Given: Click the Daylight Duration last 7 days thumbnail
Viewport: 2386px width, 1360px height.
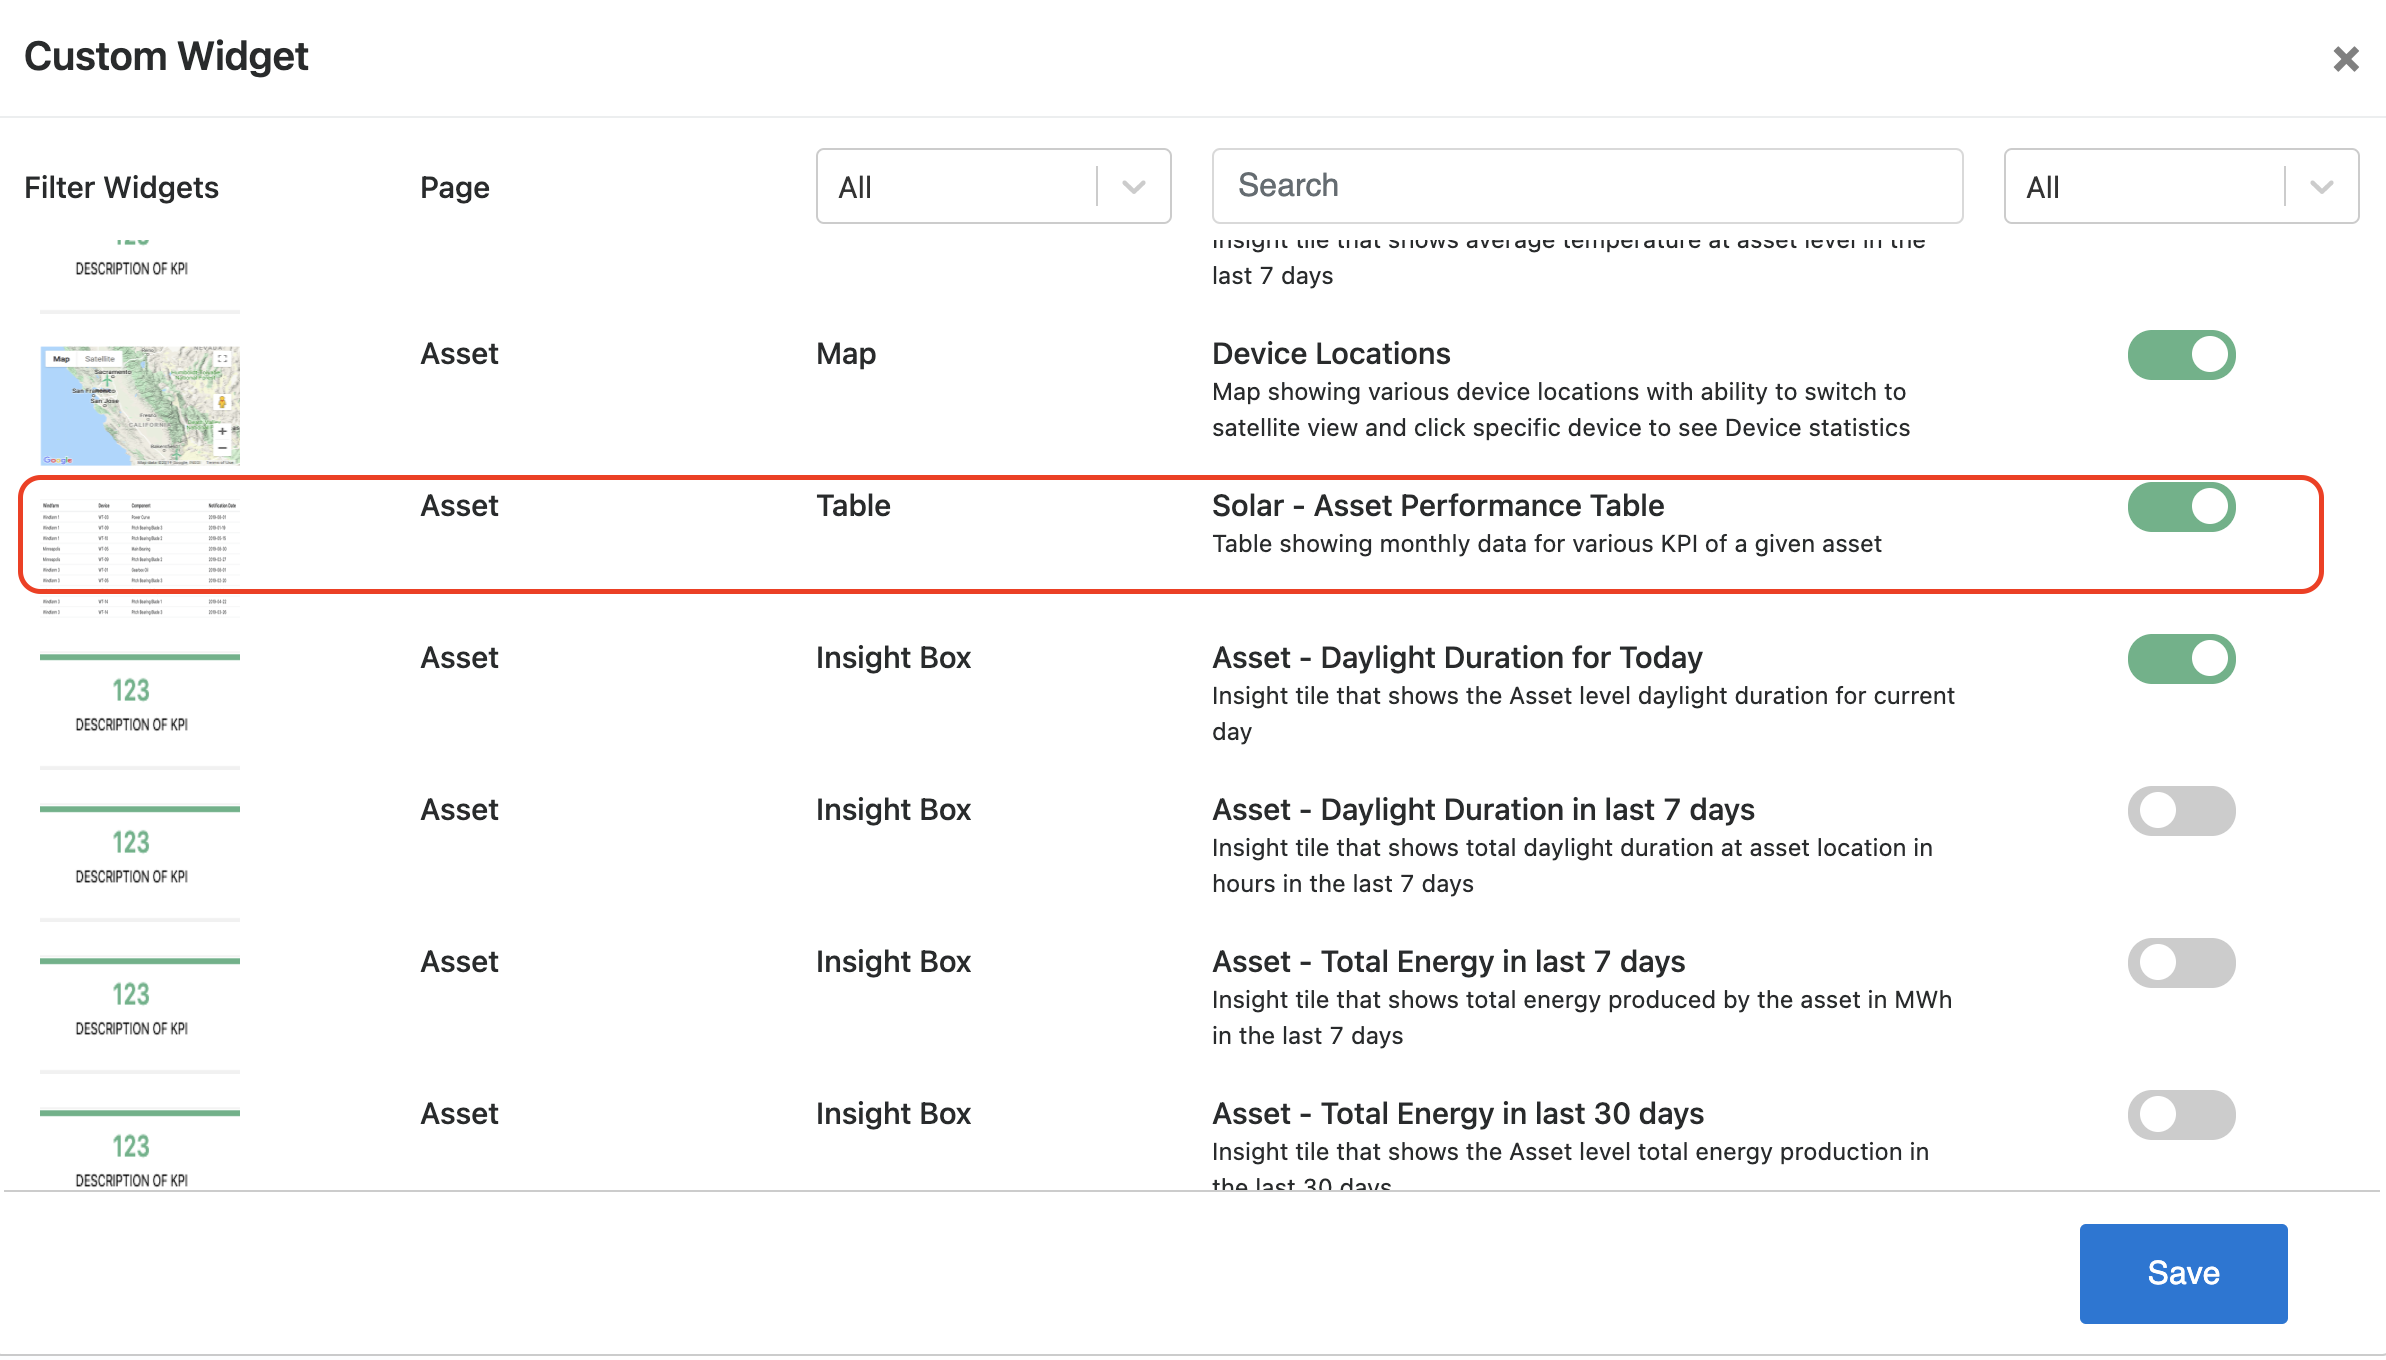Looking at the screenshot, I should pos(140,861).
